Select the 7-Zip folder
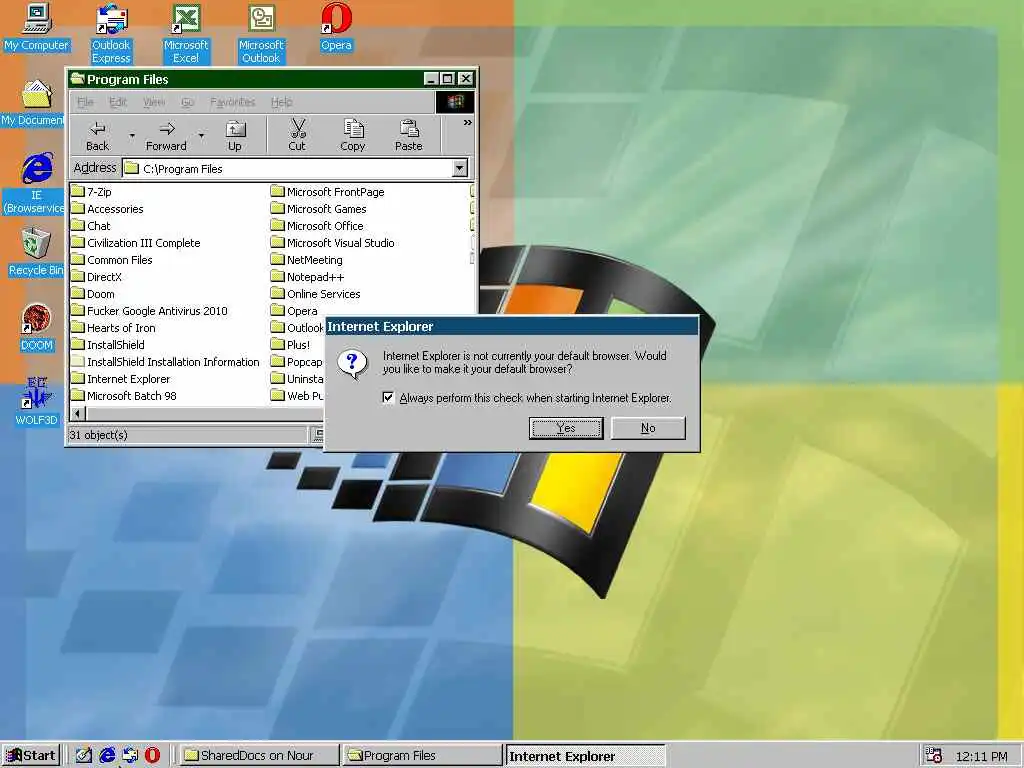The height and width of the screenshot is (768, 1024). pyautogui.click(x=91, y=191)
